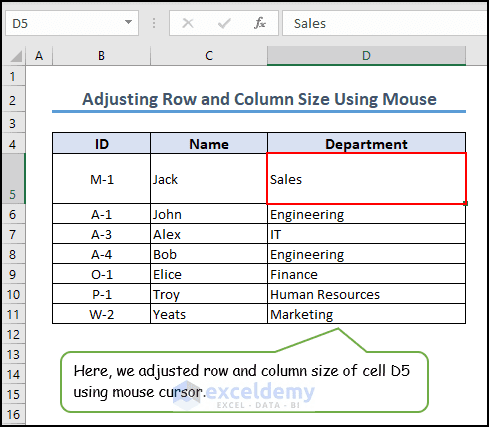
Task: Select column C header
Action: 209,56
